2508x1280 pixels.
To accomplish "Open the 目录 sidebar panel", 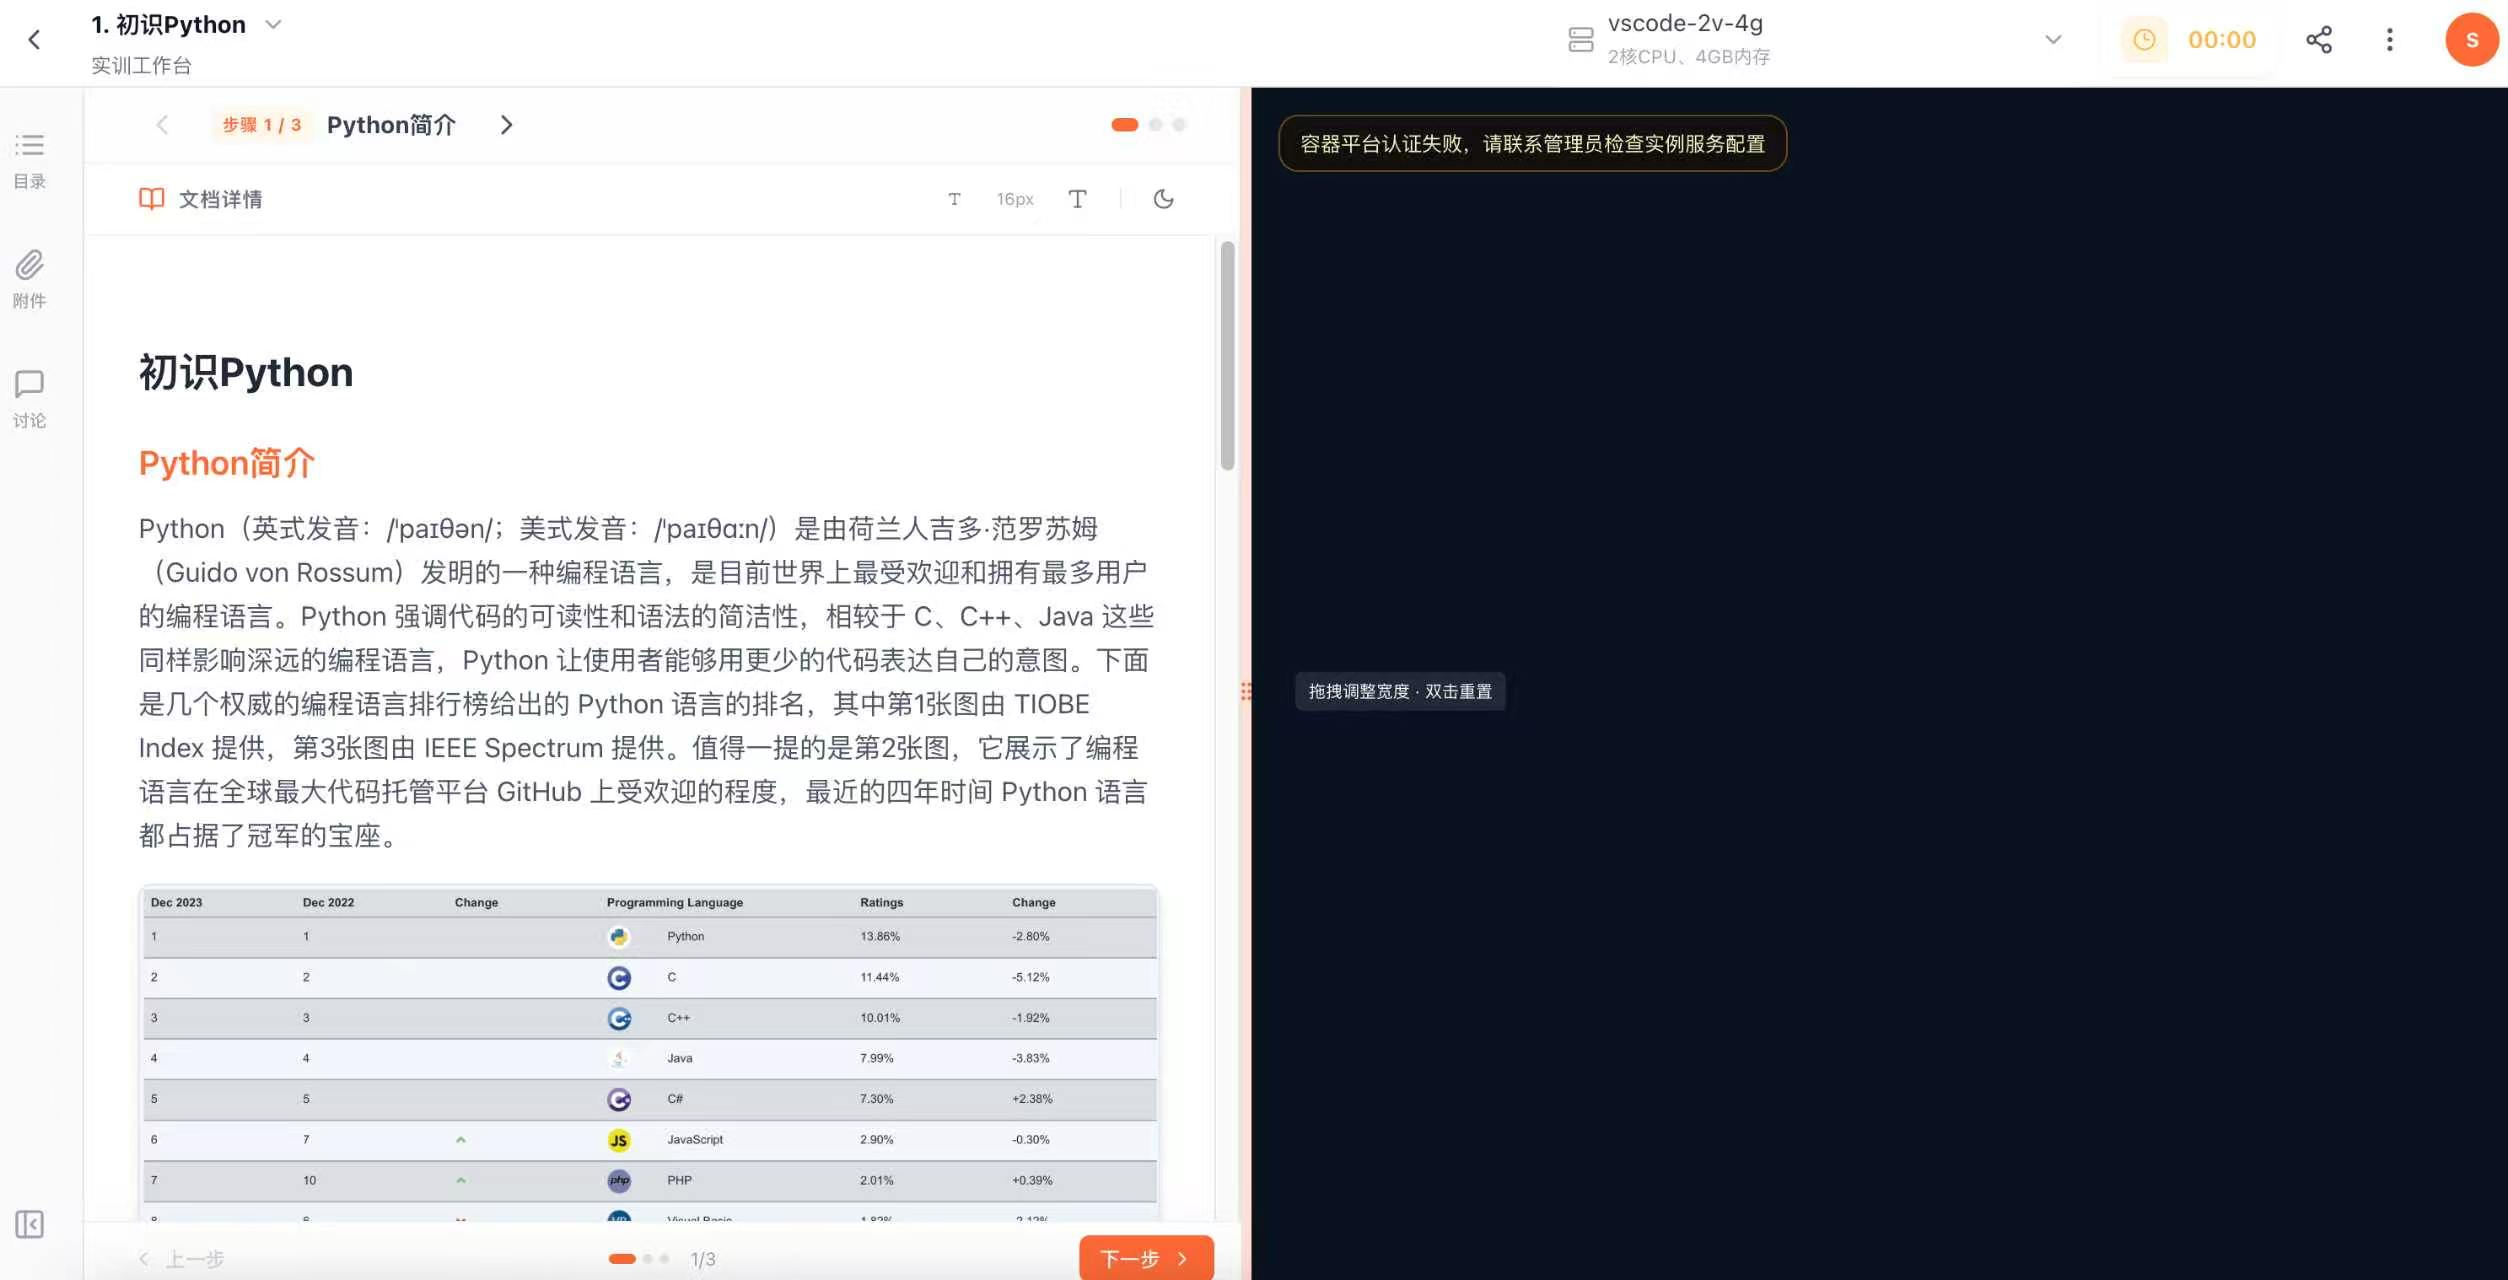I will [x=29, y=160].
